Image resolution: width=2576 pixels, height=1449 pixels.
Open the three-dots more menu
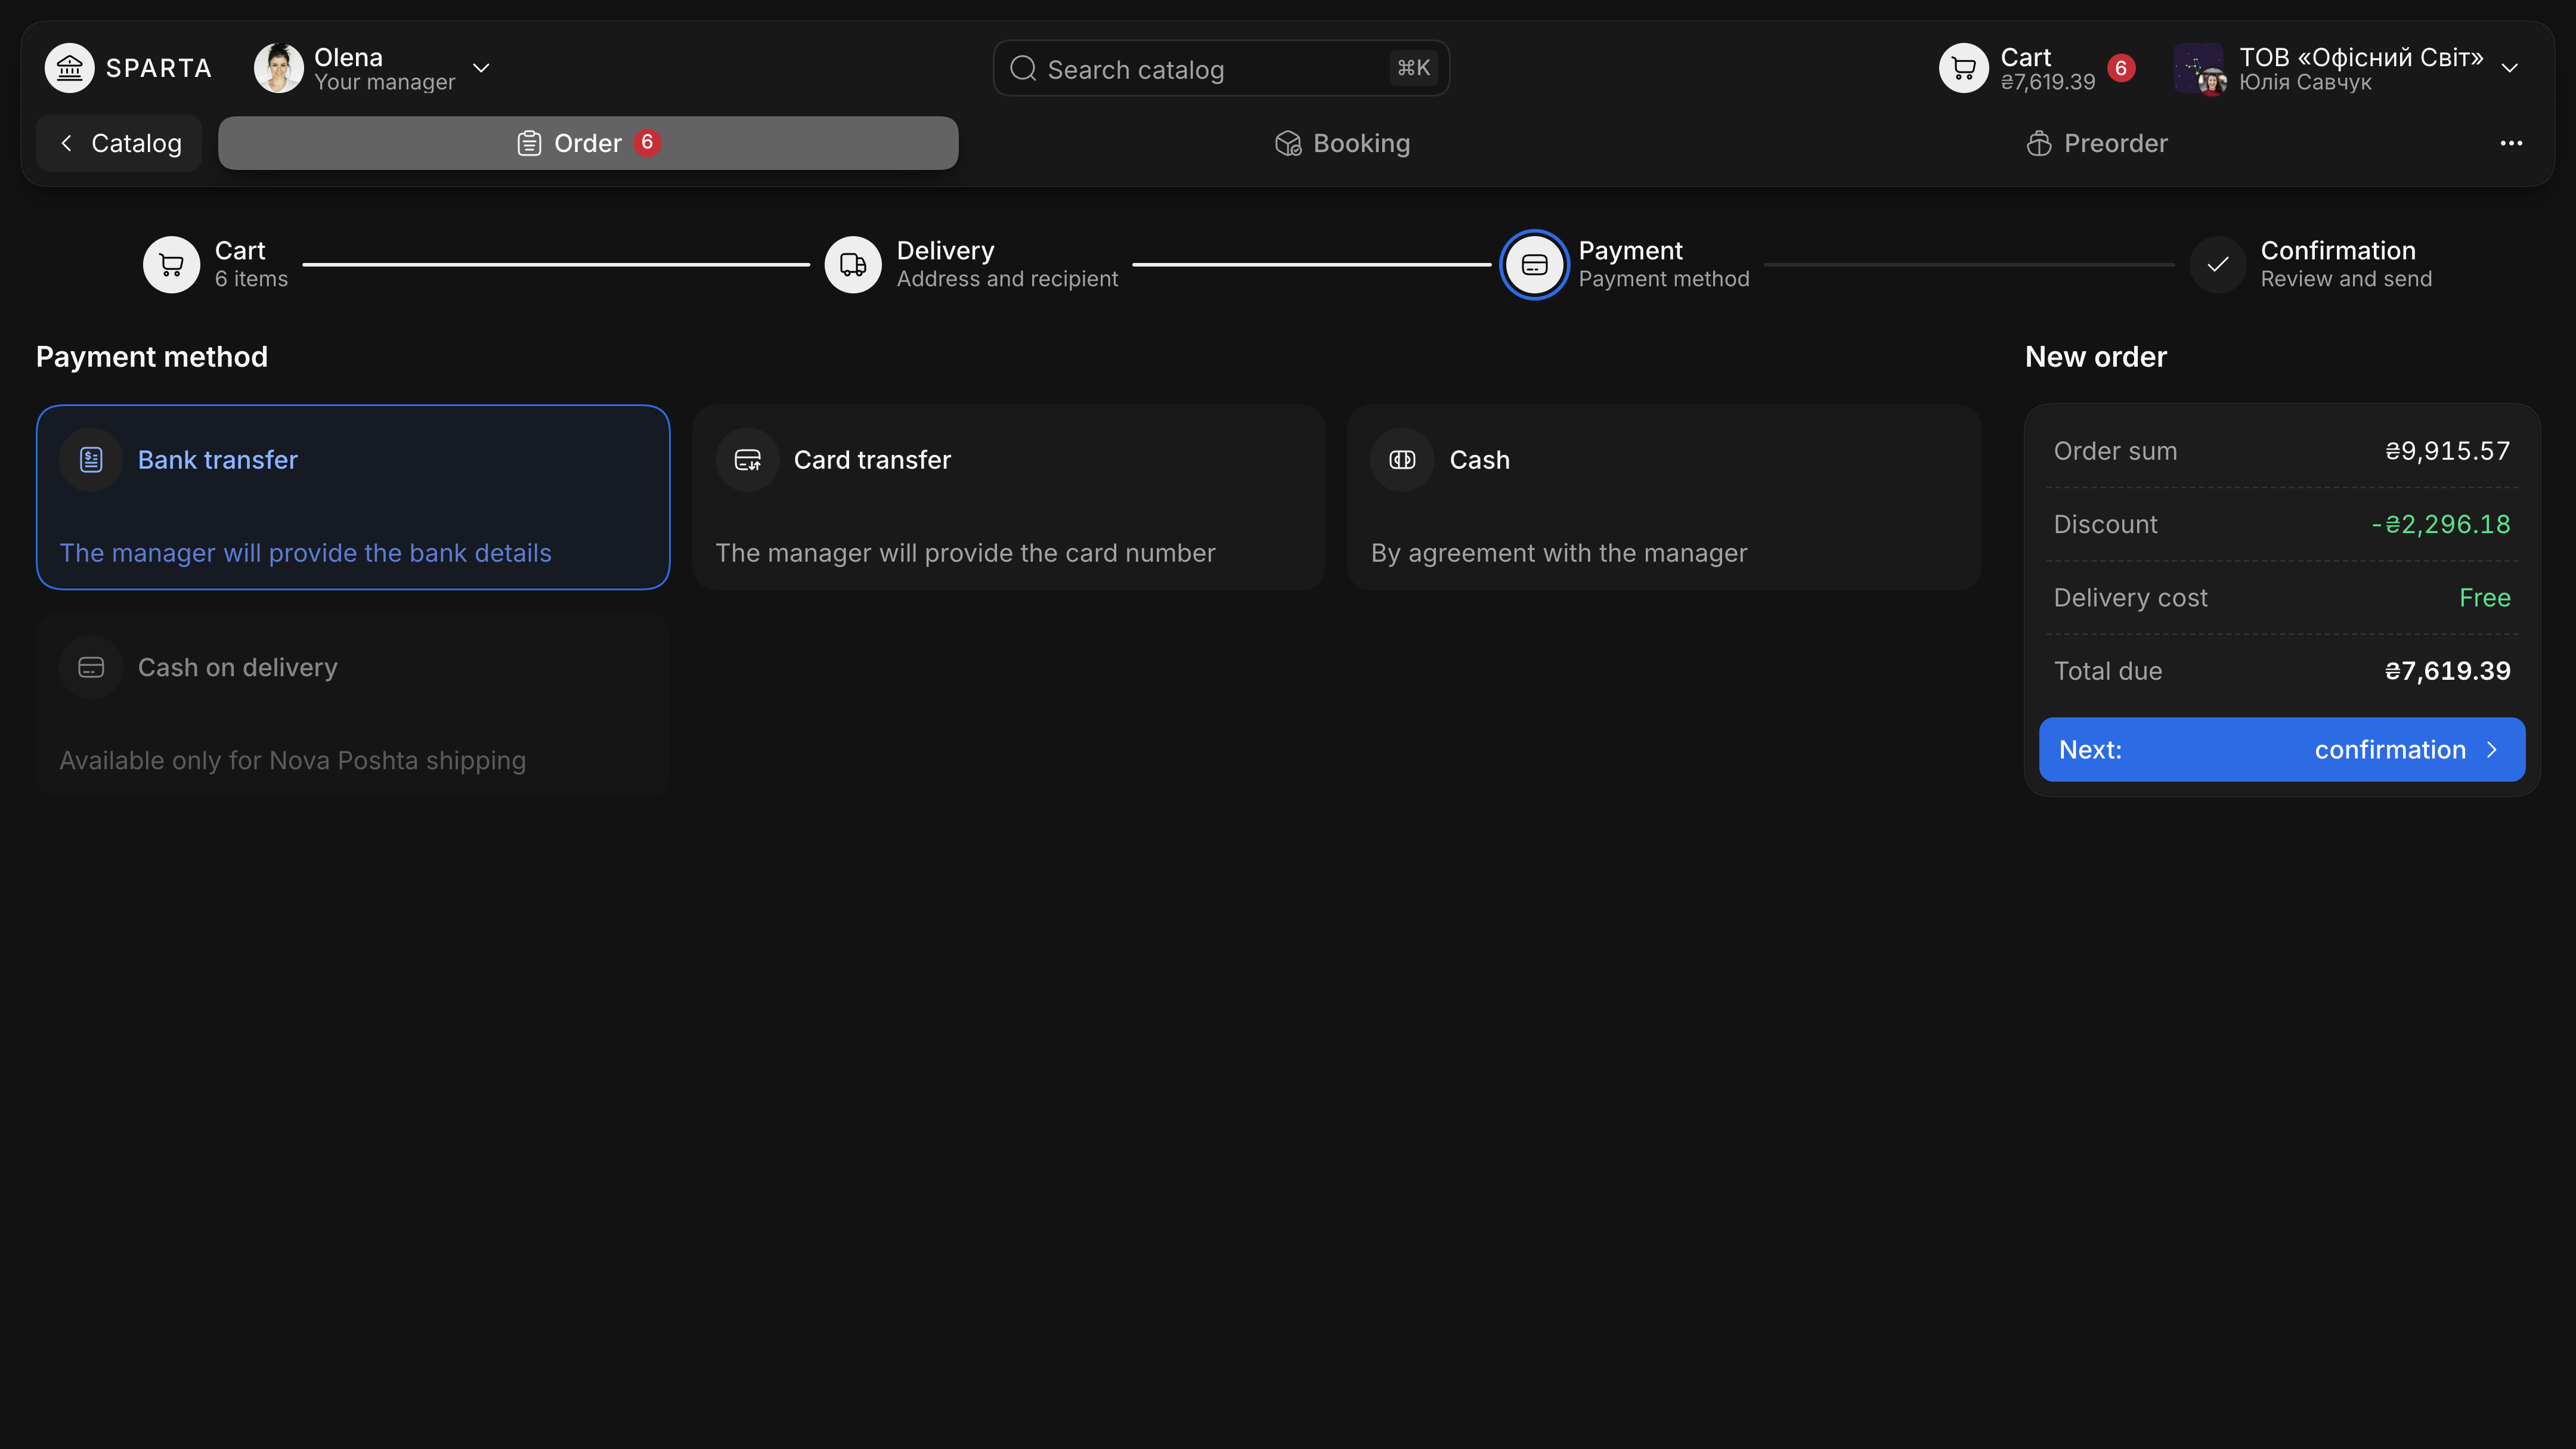point(2511,143)
